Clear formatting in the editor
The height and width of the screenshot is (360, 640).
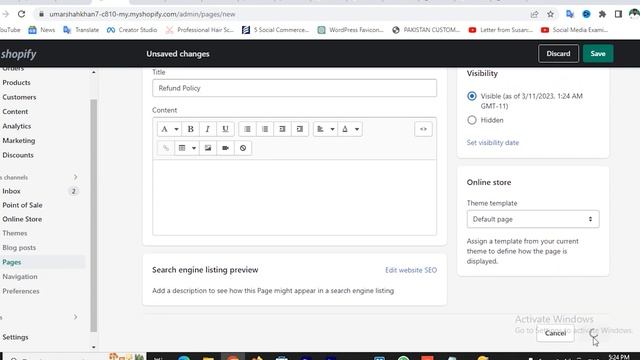(243, 148)
